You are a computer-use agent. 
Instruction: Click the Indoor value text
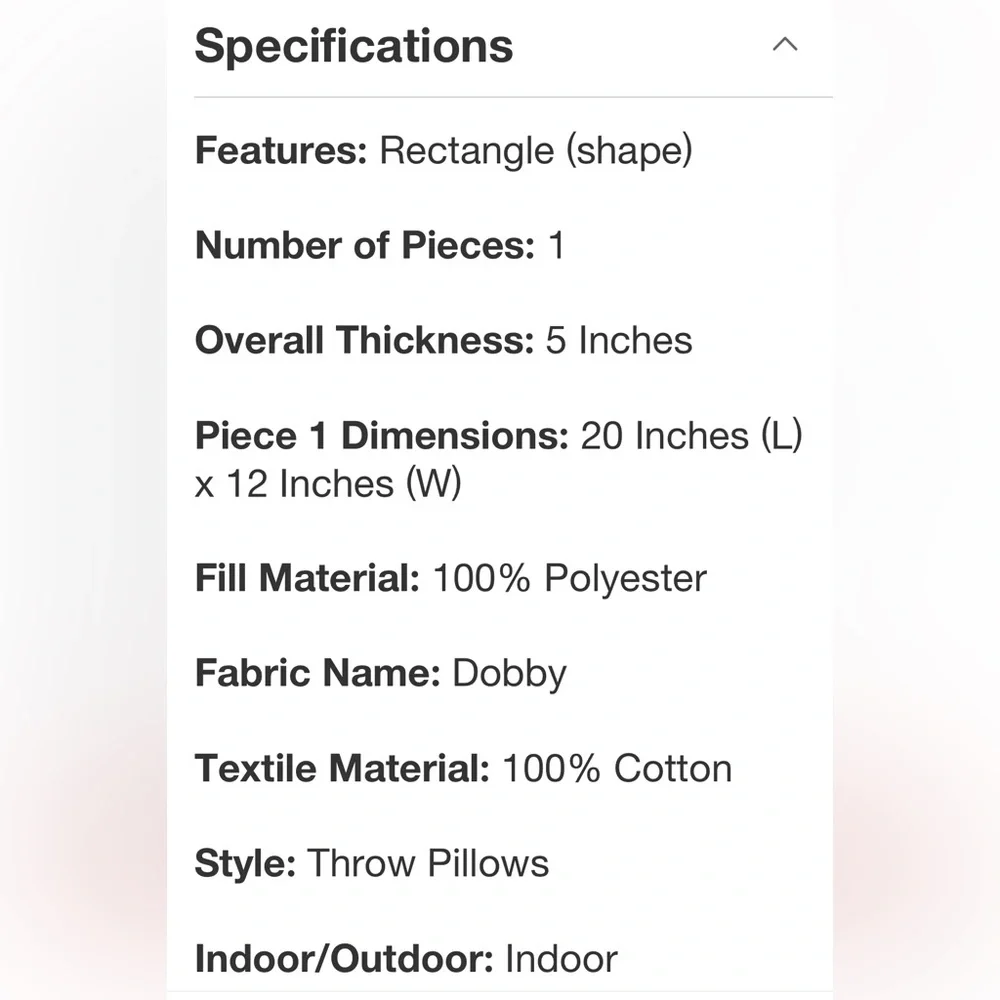click(x=561, y=958)
